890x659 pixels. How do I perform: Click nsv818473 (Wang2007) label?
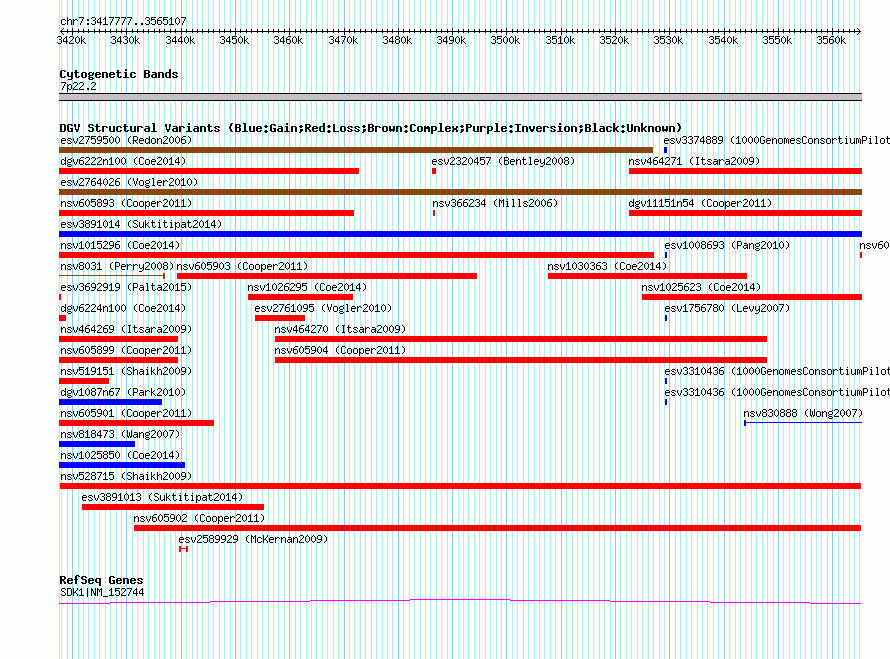[x=120, y=434]
